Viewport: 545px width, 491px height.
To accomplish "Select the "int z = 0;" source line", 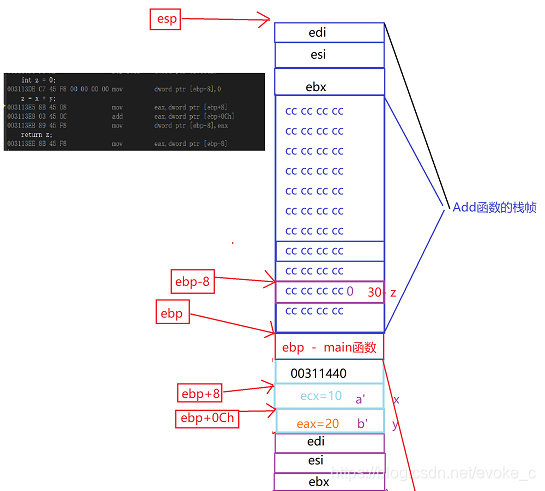I will [38, 80].
